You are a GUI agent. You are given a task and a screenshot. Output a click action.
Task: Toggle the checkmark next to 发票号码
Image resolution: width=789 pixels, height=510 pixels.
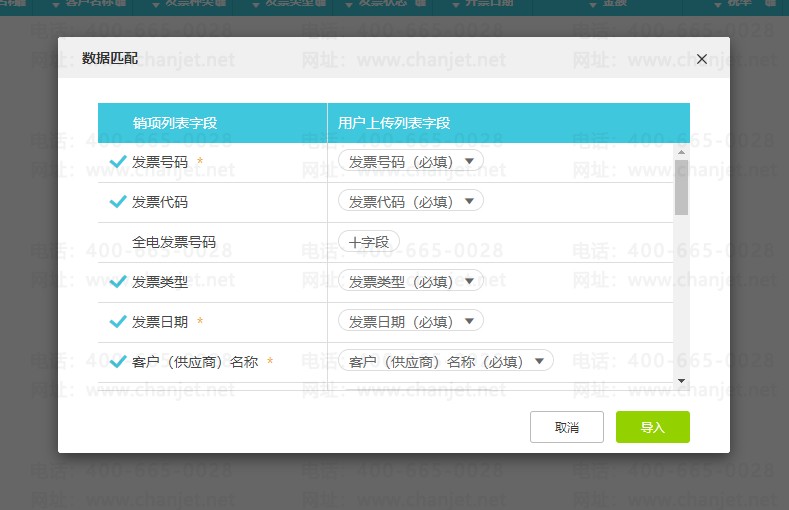(x=118, y=161)
